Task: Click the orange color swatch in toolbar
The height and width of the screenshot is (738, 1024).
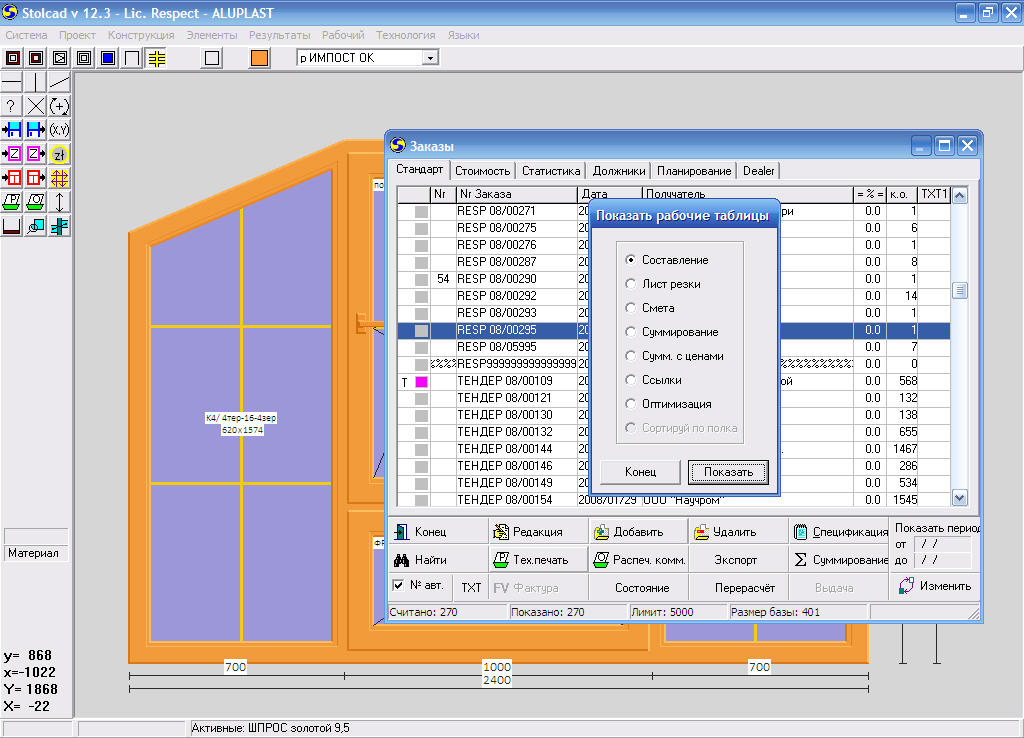Action: click(259, 58)
